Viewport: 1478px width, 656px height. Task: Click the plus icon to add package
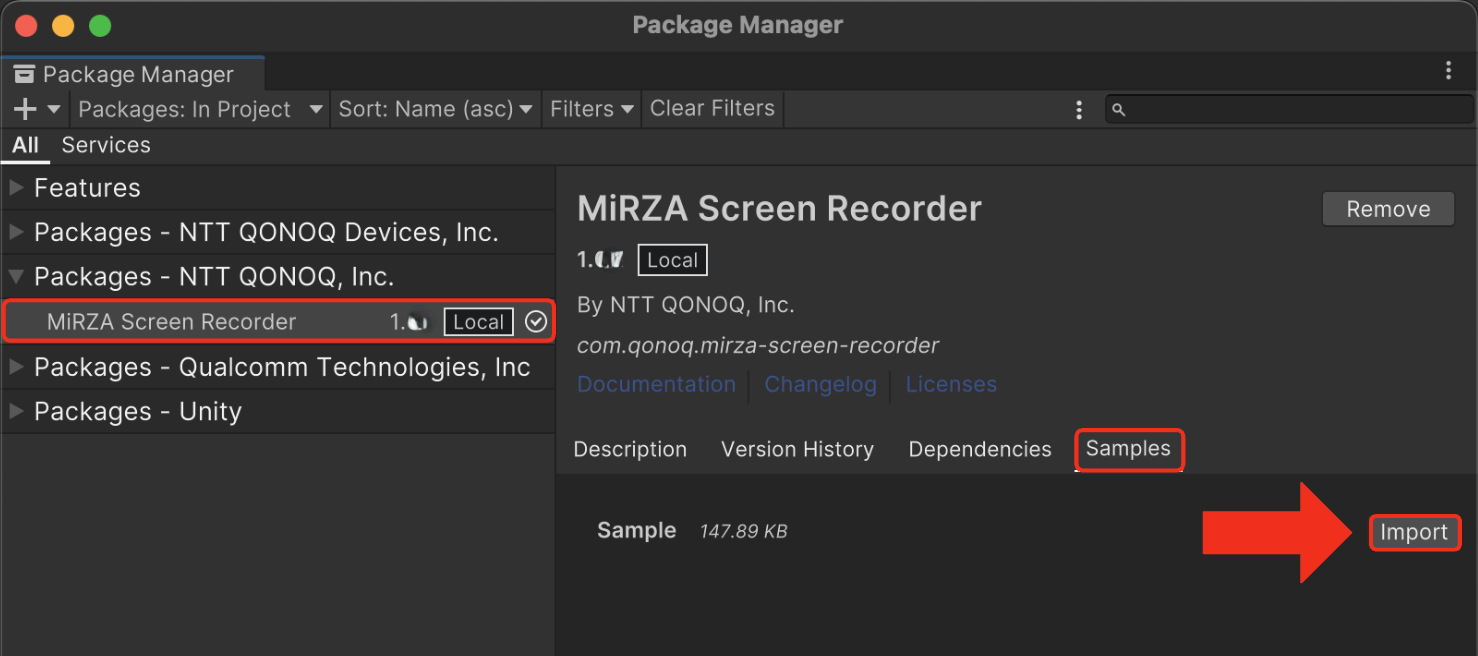25,109
